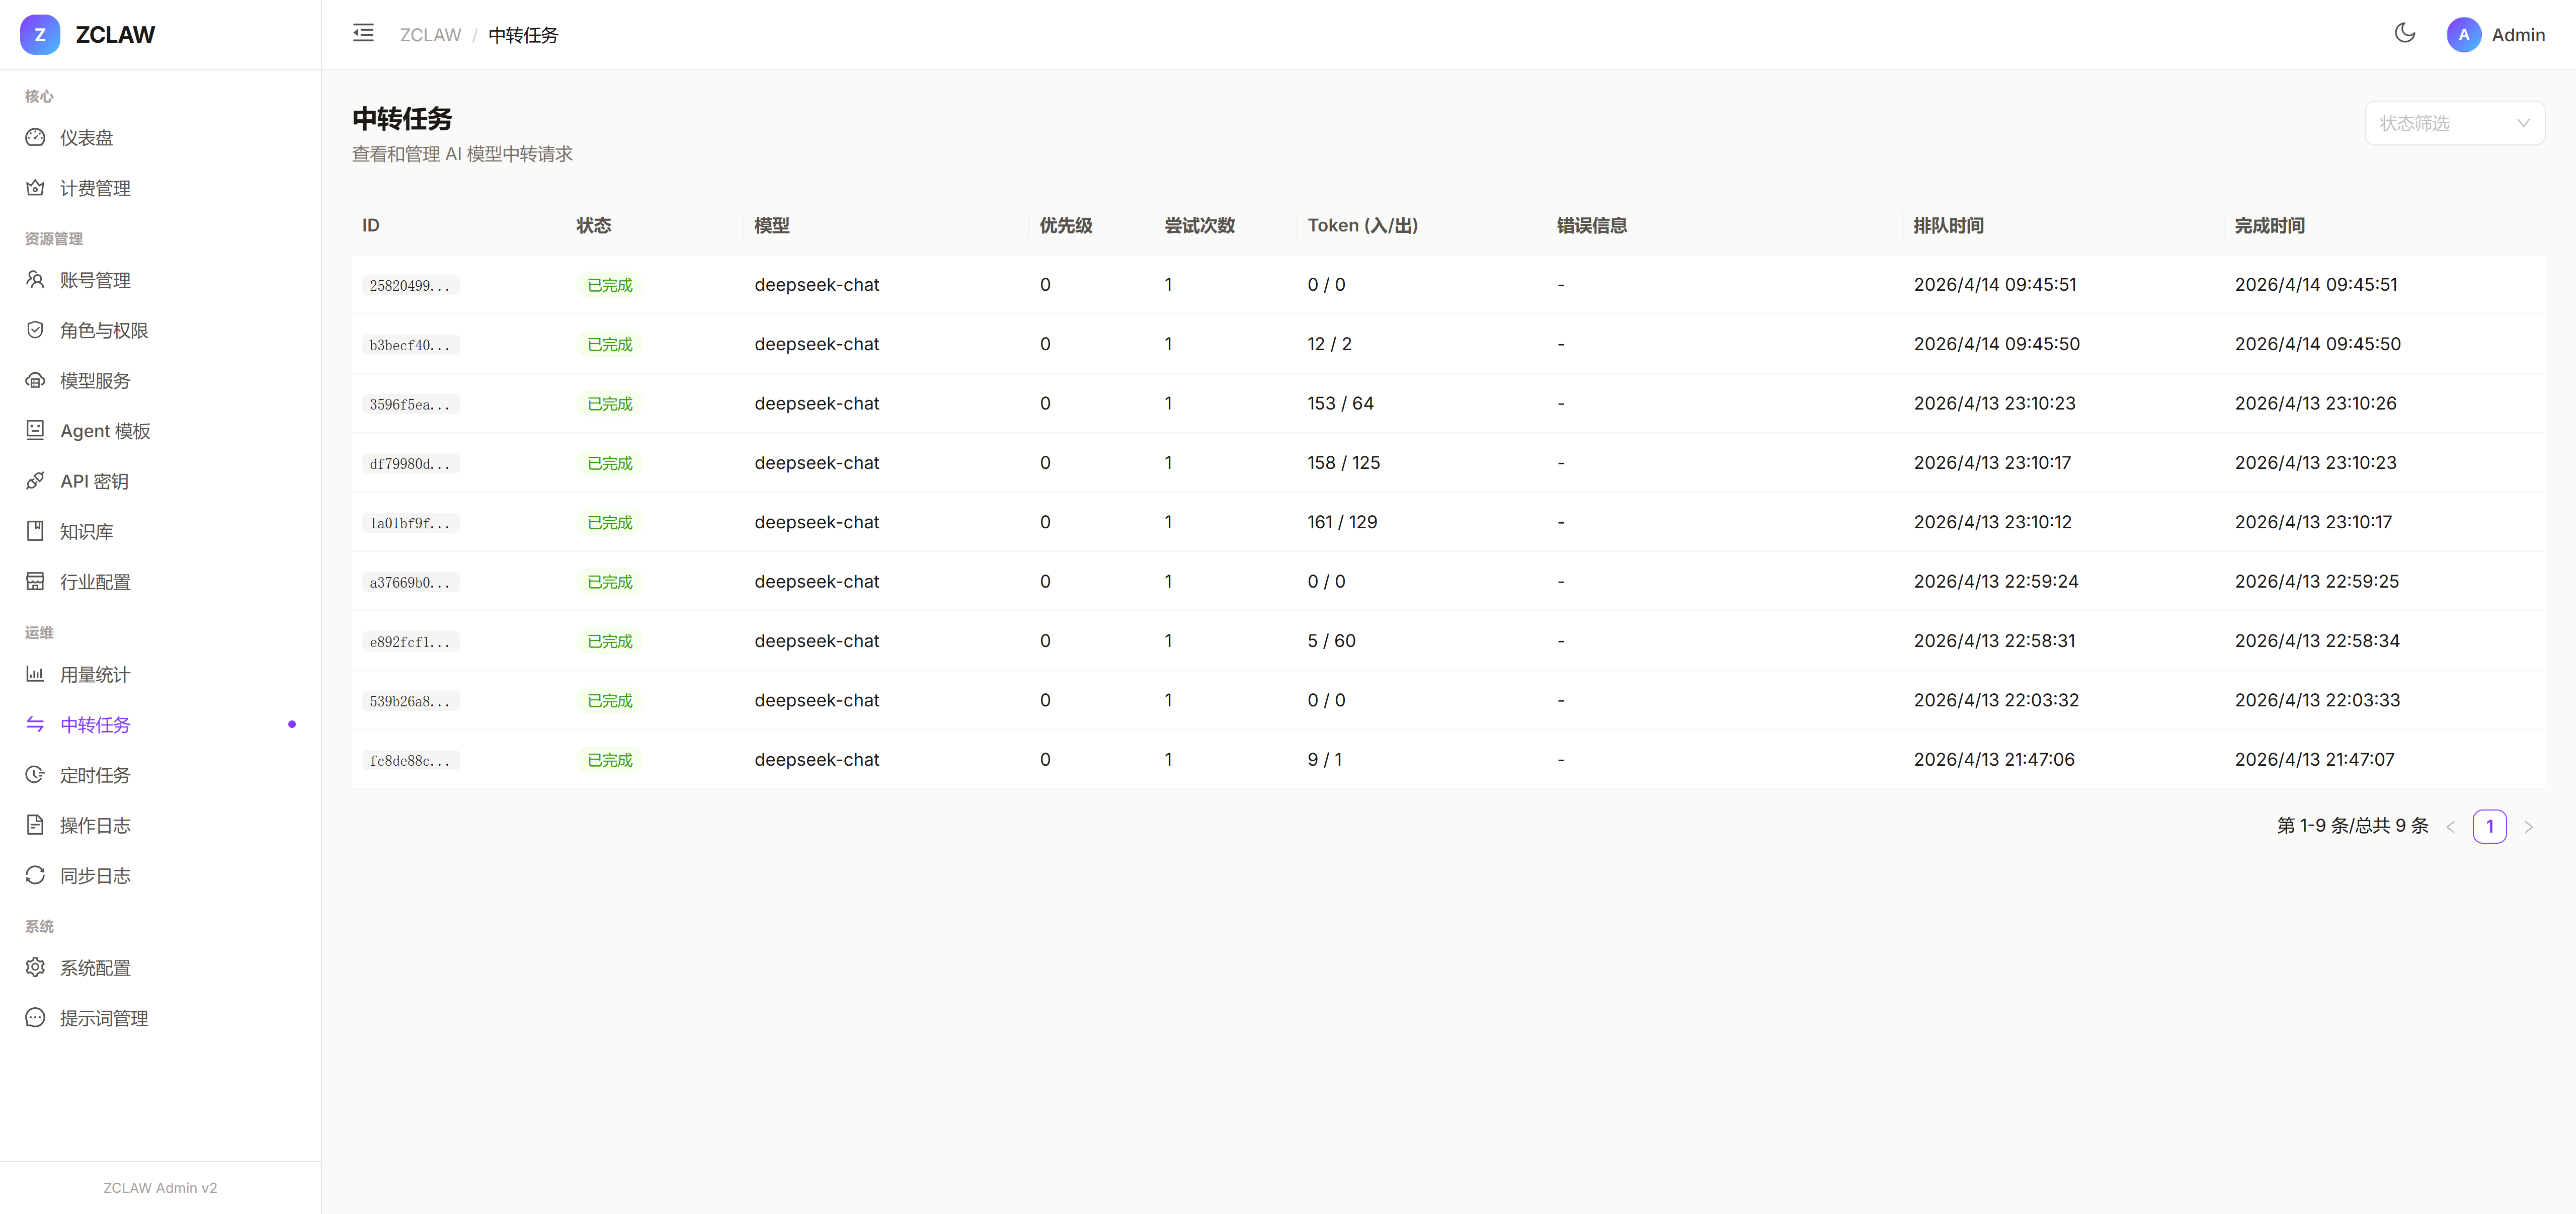Click the ZCLAW breadcrumb link
The width and height of the screenshot is (2576, 1214).
pos(430,35)
